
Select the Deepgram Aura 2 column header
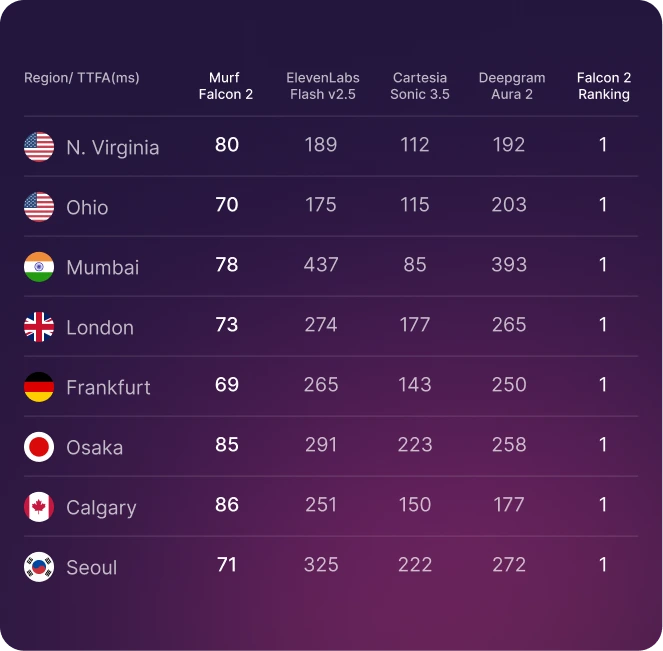(512, 86)
